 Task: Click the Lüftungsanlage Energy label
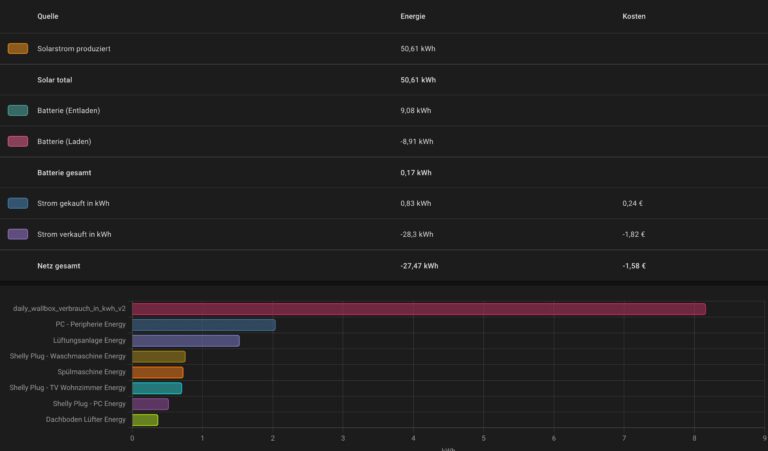coord(89,340)
